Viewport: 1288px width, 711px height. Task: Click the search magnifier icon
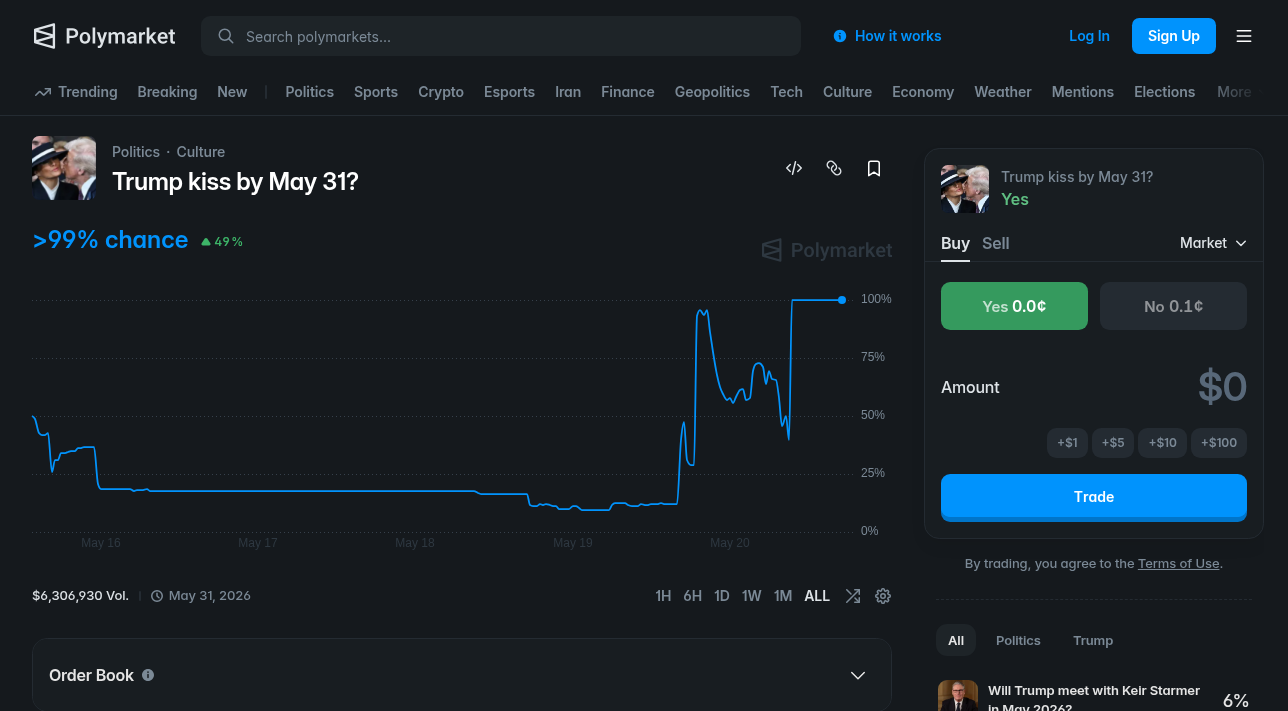(x=226, y=36)
